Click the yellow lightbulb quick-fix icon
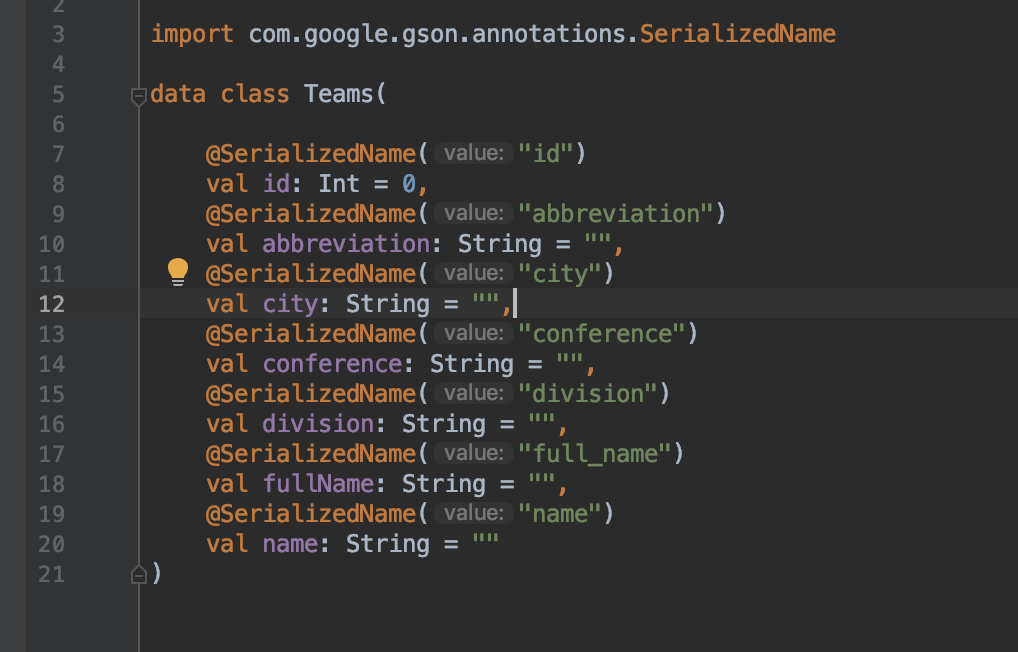The width and height of the screenshot is (1018, 652). [178, 271]
